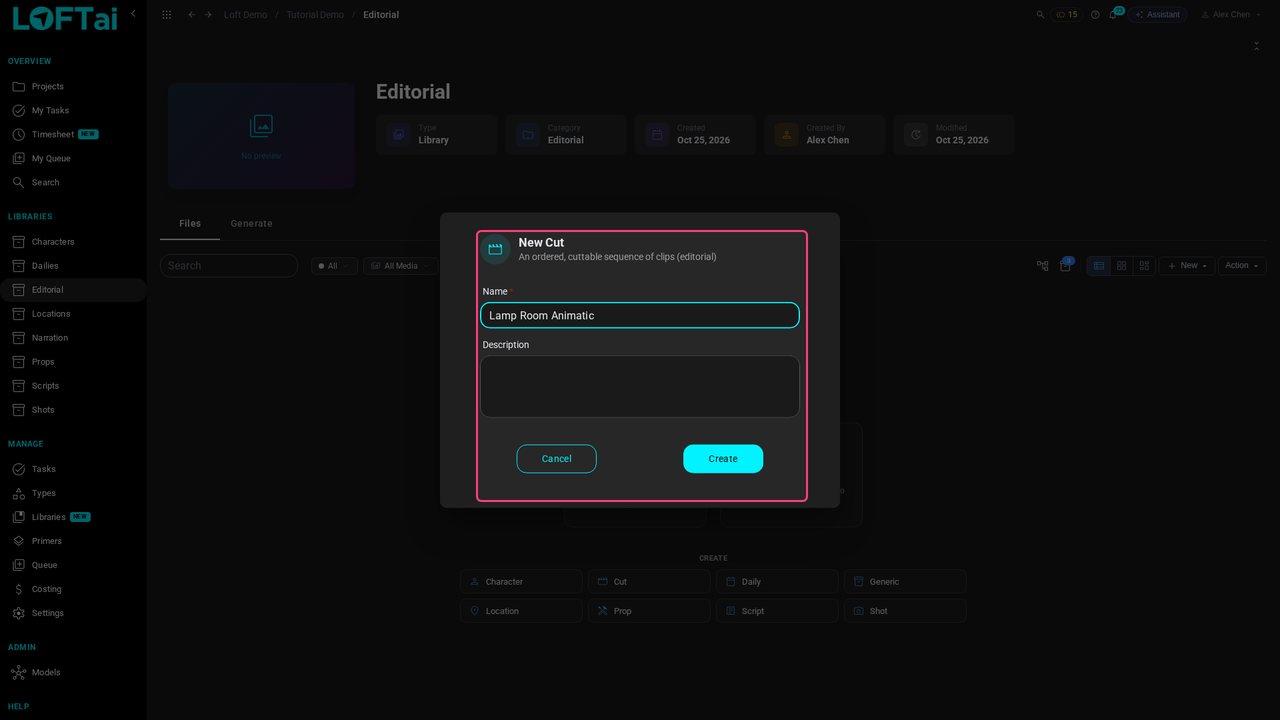Viewport: 1280px width, 720px height.
Task: Open the Action dropdown
Action: tap(1242, 266)
